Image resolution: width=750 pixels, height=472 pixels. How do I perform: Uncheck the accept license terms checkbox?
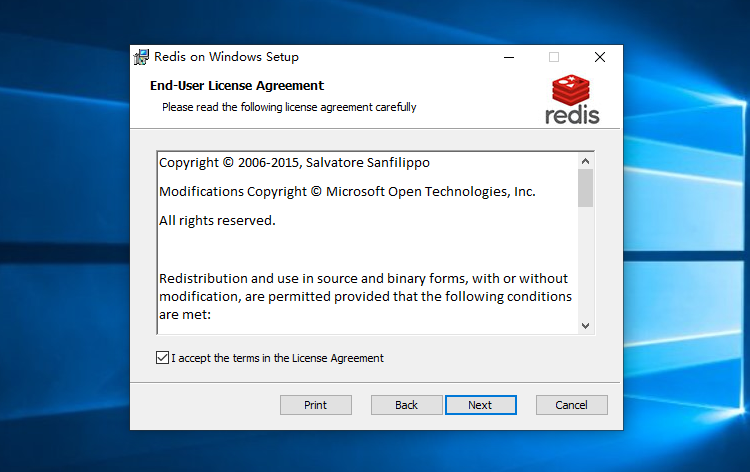click(x=162, y=358)
